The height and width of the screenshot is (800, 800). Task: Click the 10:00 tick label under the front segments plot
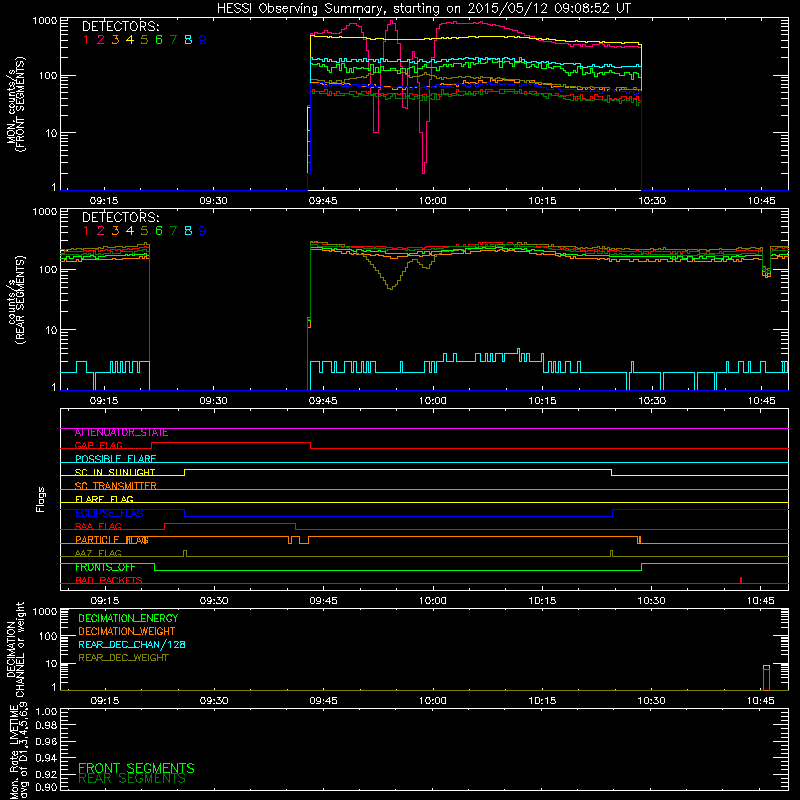pos(432,201)
